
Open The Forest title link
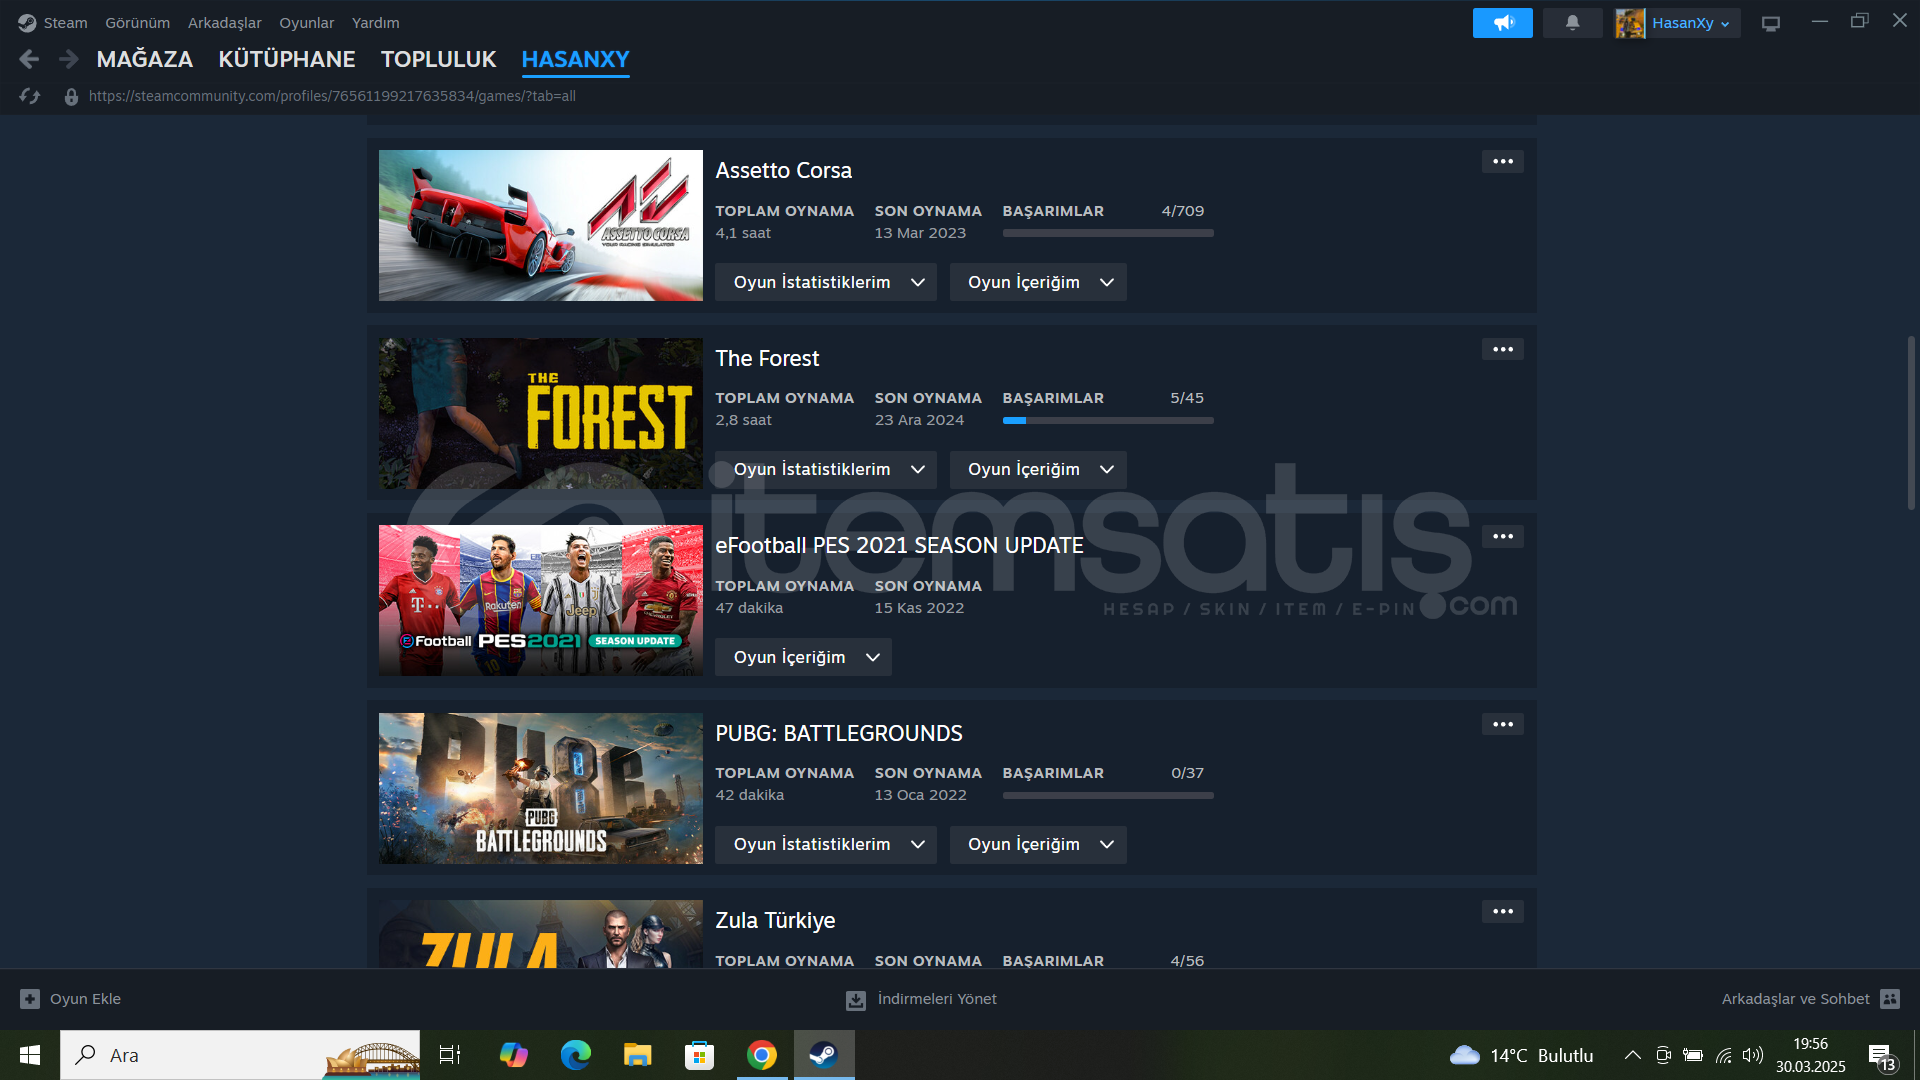click(x=767, y=358)
